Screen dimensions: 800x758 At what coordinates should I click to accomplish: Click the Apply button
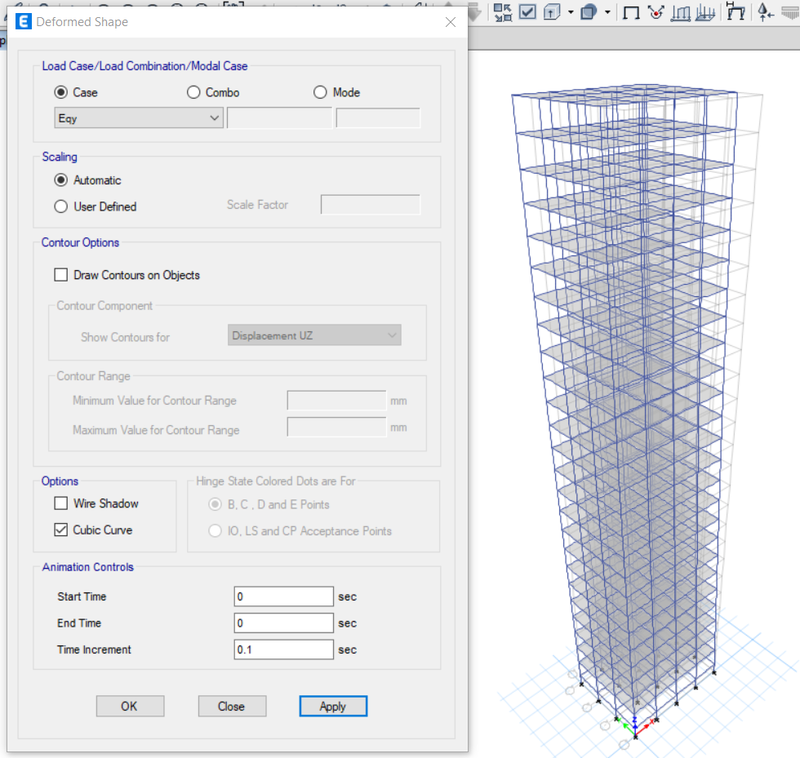(x=333, y=706)
